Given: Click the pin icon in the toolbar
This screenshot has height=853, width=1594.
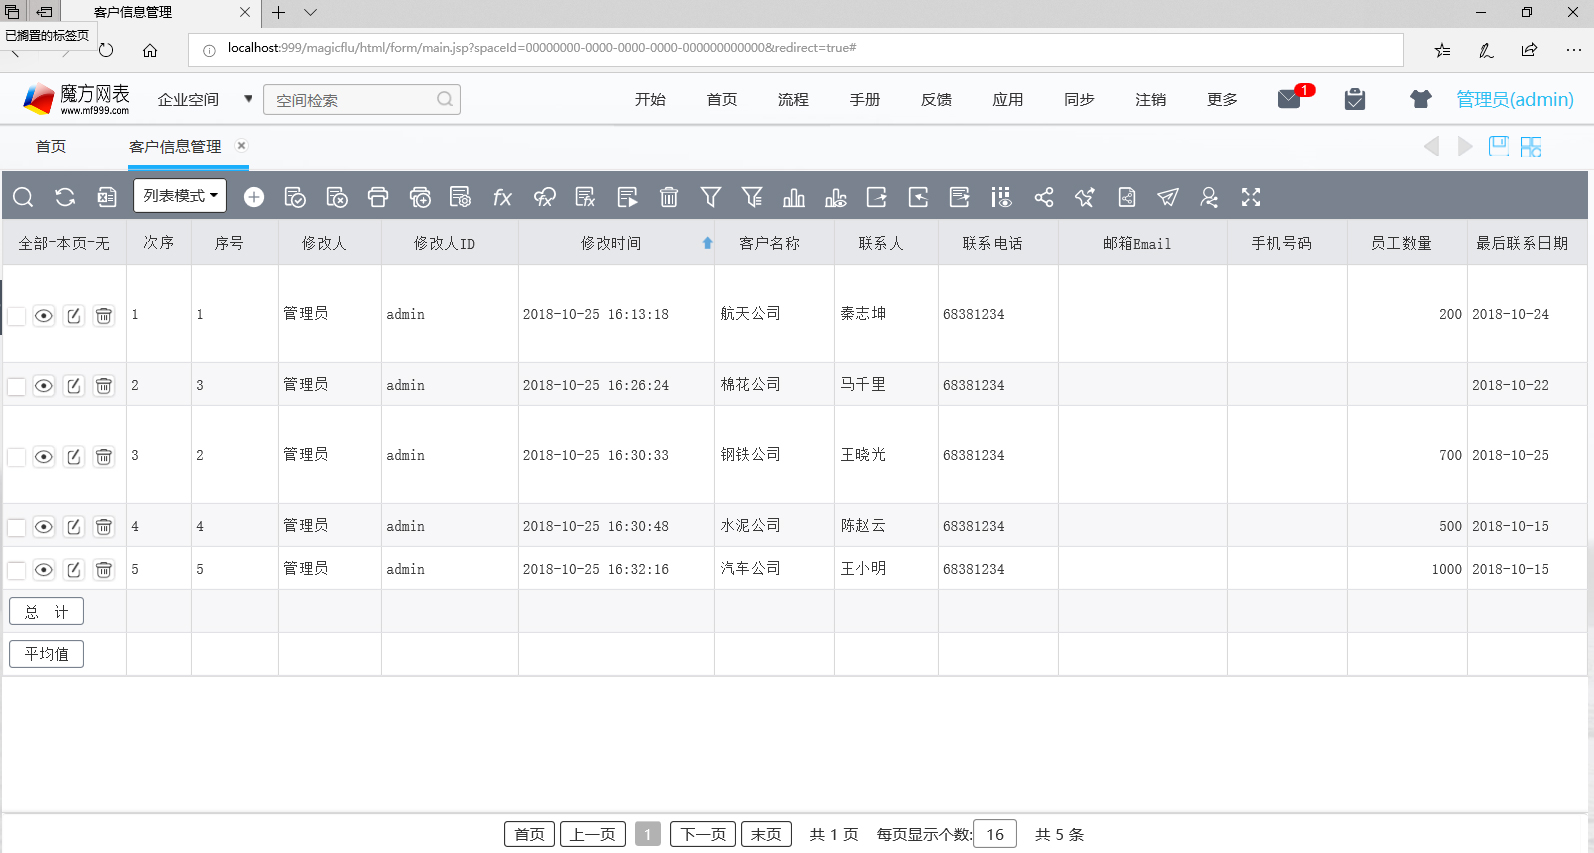Looking at the screenshot, I should point(1085,197).
